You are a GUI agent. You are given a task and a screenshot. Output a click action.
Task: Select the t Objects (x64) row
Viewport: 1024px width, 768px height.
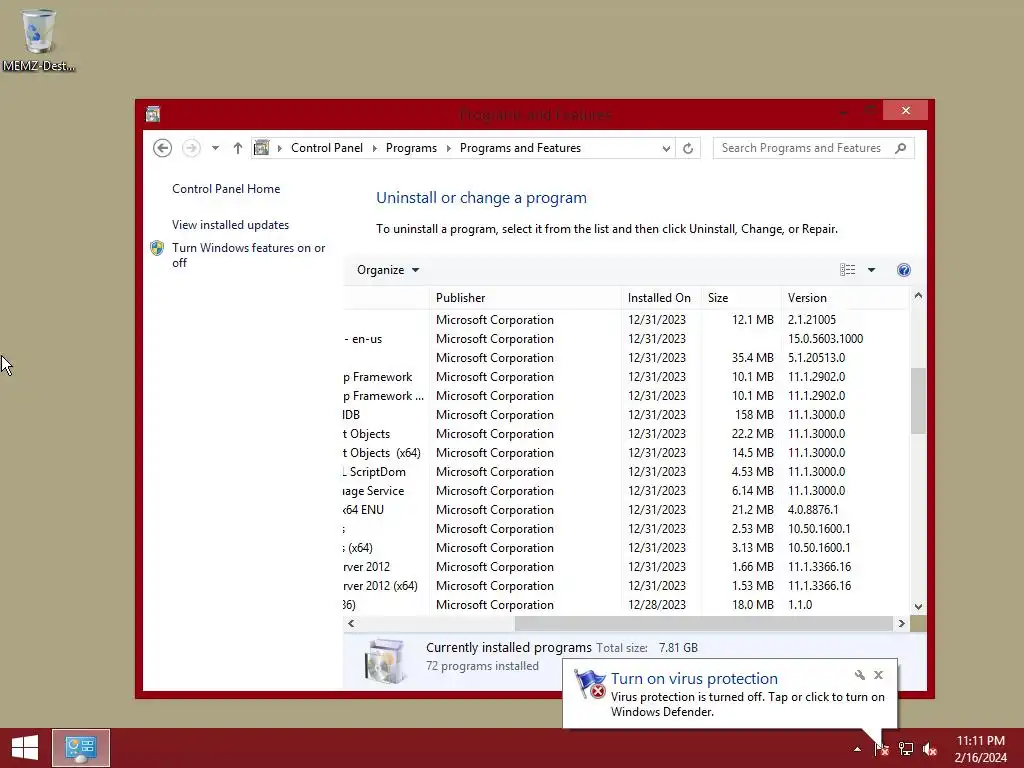626,453
